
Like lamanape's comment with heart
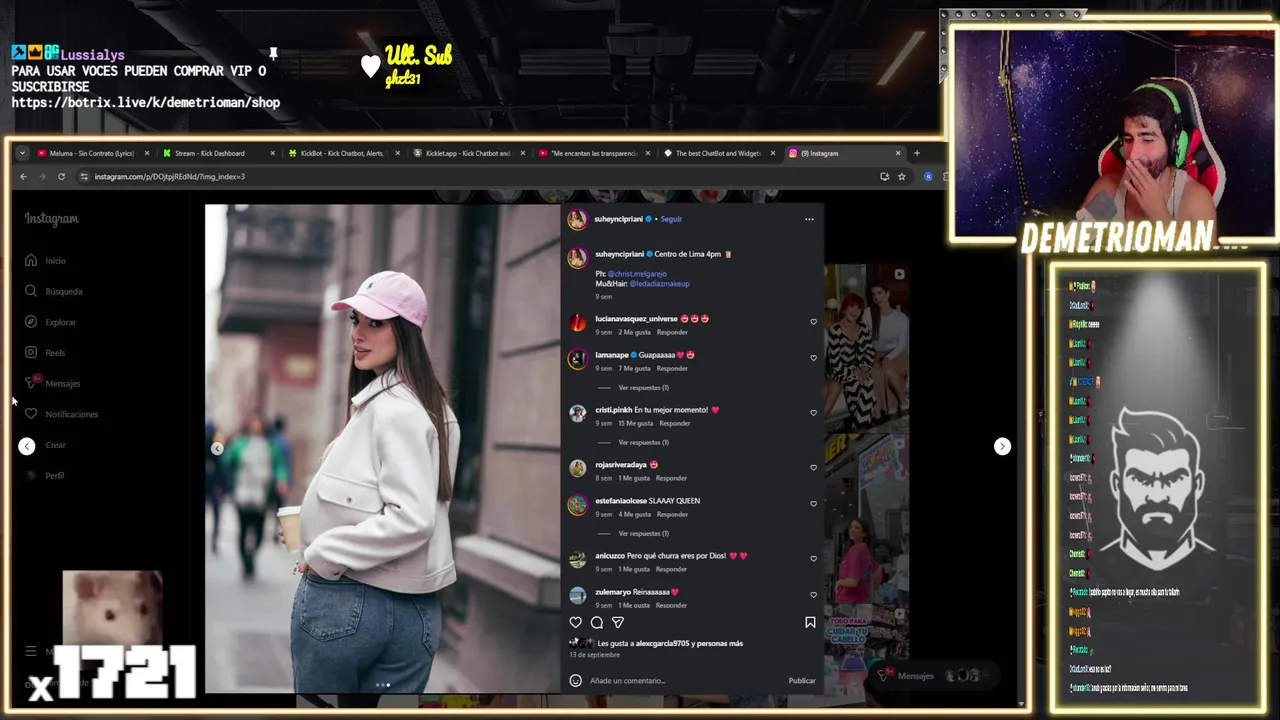pos(813,358)
